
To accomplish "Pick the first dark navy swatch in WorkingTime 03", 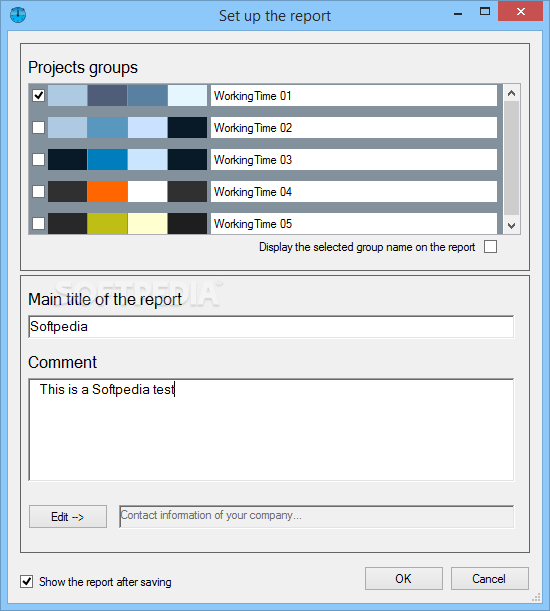I will coord(67,159).
